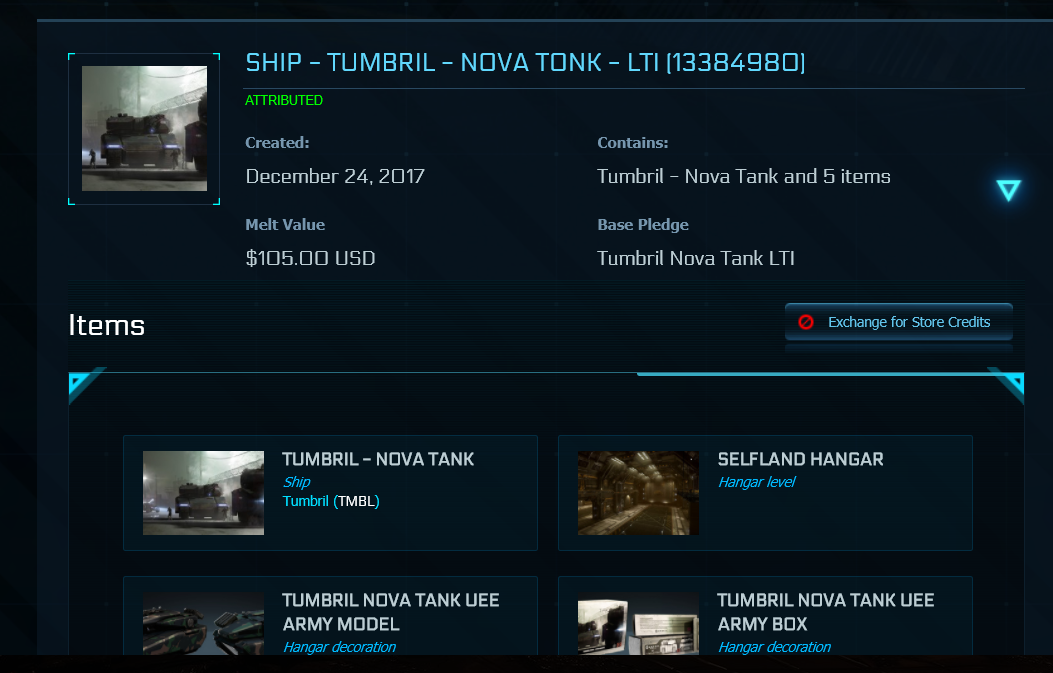Viewport: 1053px width, 673px height.
Task: Open the UEE Army Model item image
Action: [203, 624]
